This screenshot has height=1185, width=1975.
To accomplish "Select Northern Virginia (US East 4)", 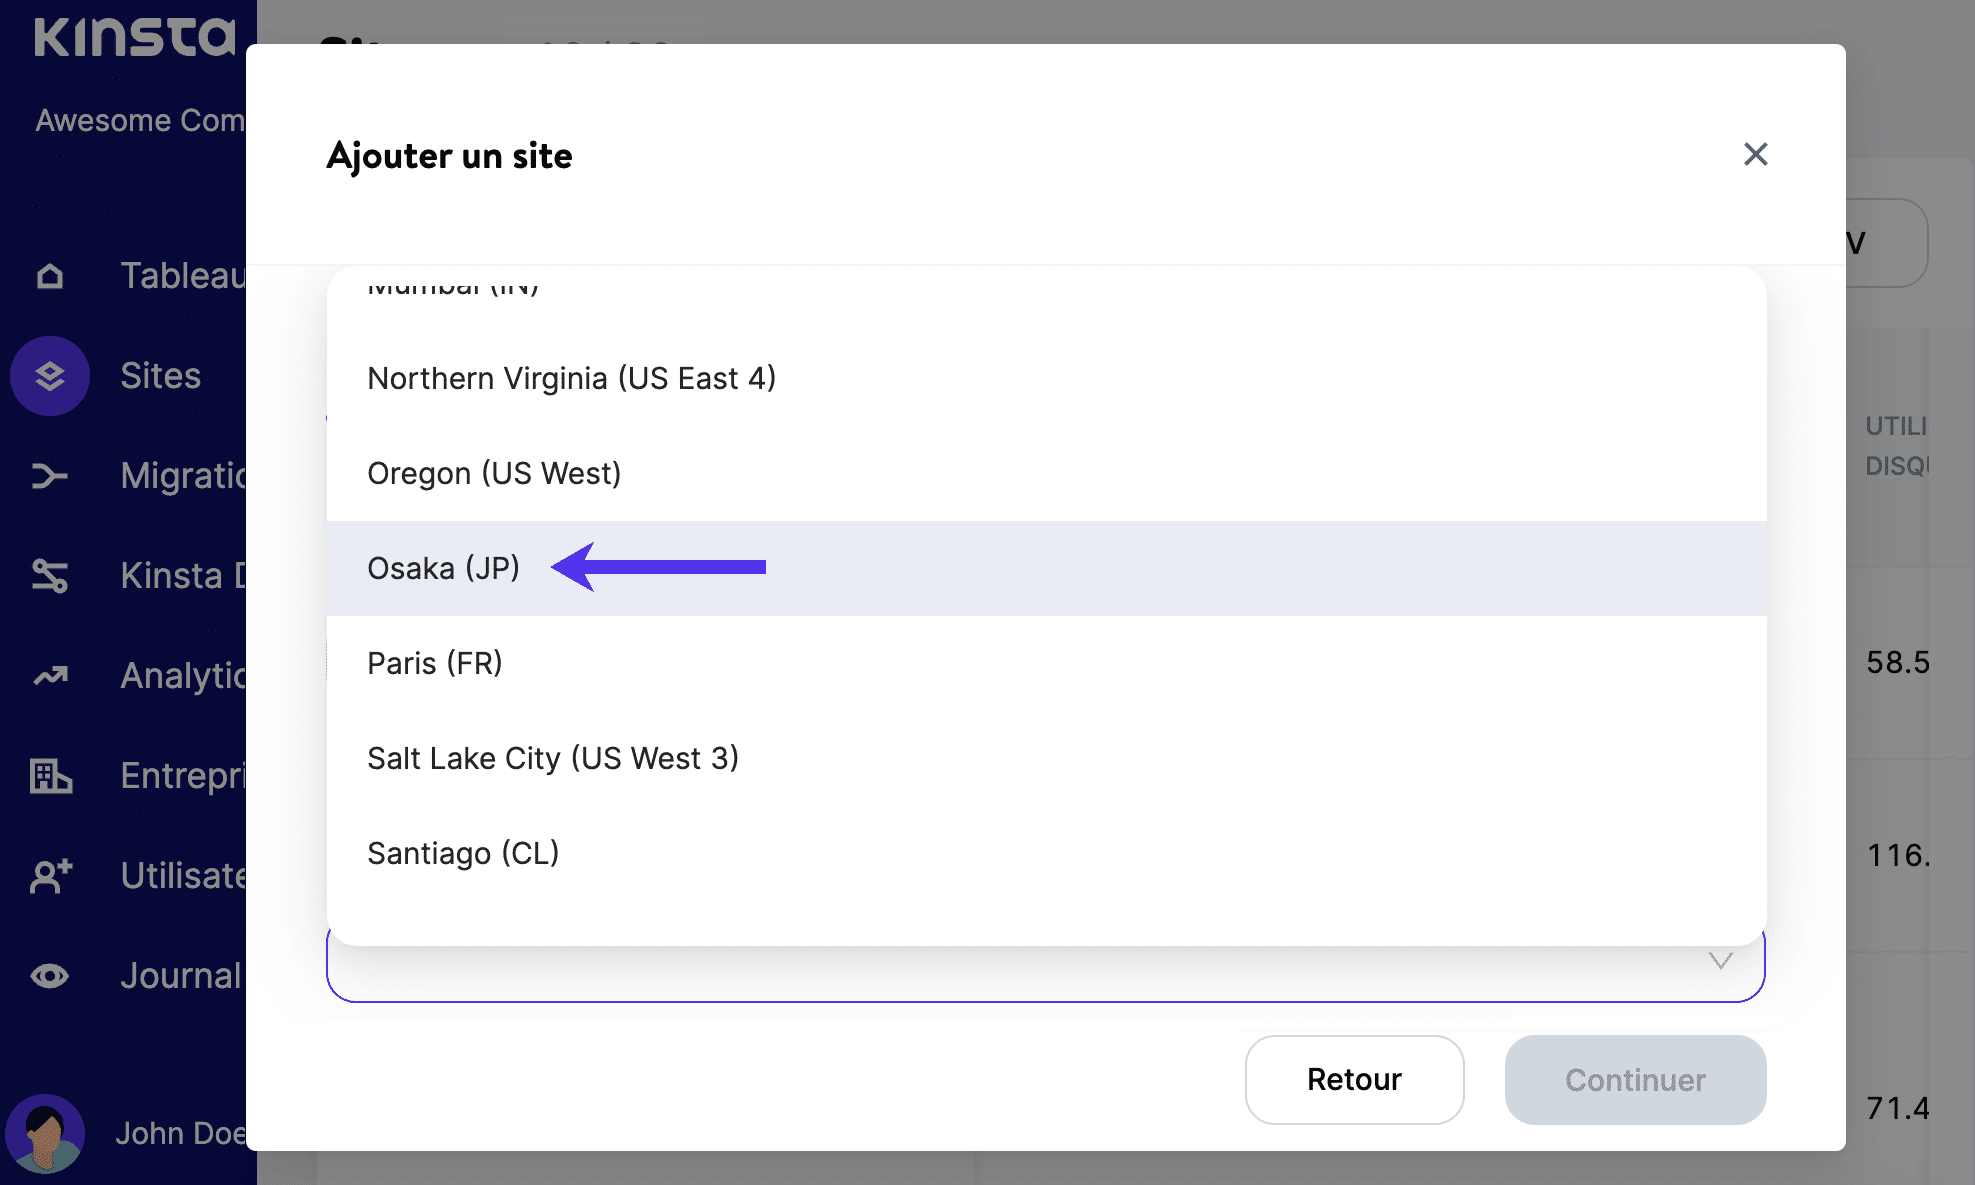I will click(x=571, y=378).
